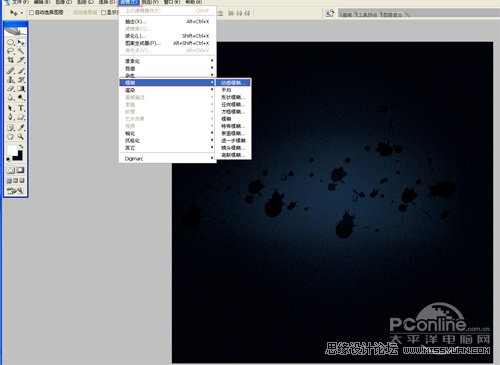Enable the 自动选择图层 checkbox
Image resolution: width=500 pixels, height=365 pixels.
point(31,12)
